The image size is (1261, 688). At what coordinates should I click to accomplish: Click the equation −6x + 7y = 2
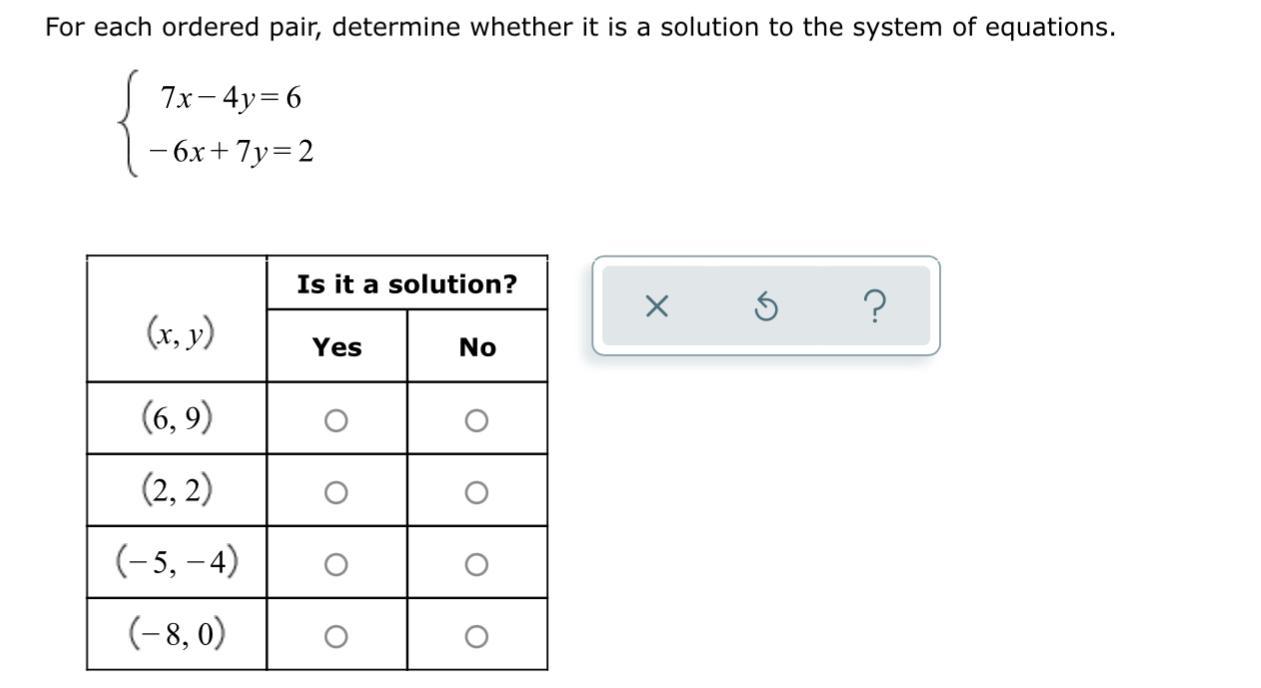pyautogui.click(x=231, y=152)
